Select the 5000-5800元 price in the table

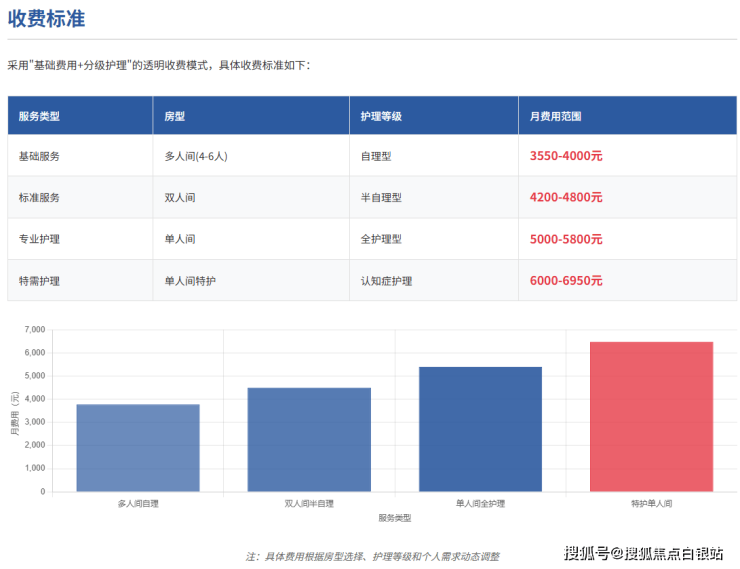point(566,240)
